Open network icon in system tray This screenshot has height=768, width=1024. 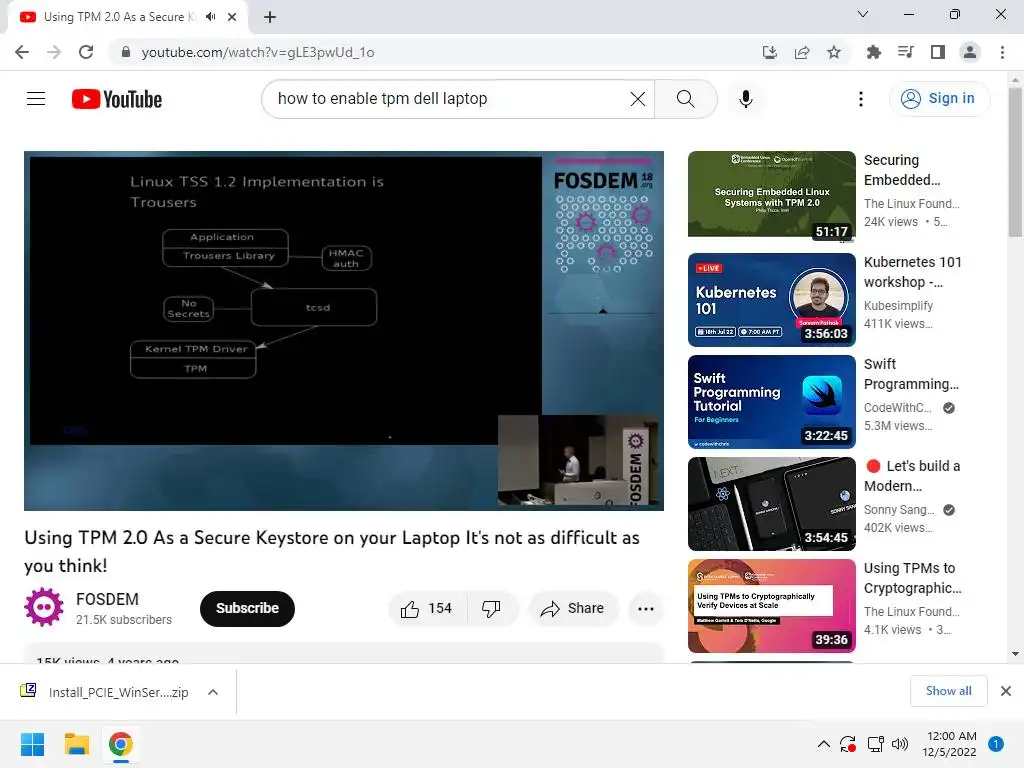coord(875,744)
